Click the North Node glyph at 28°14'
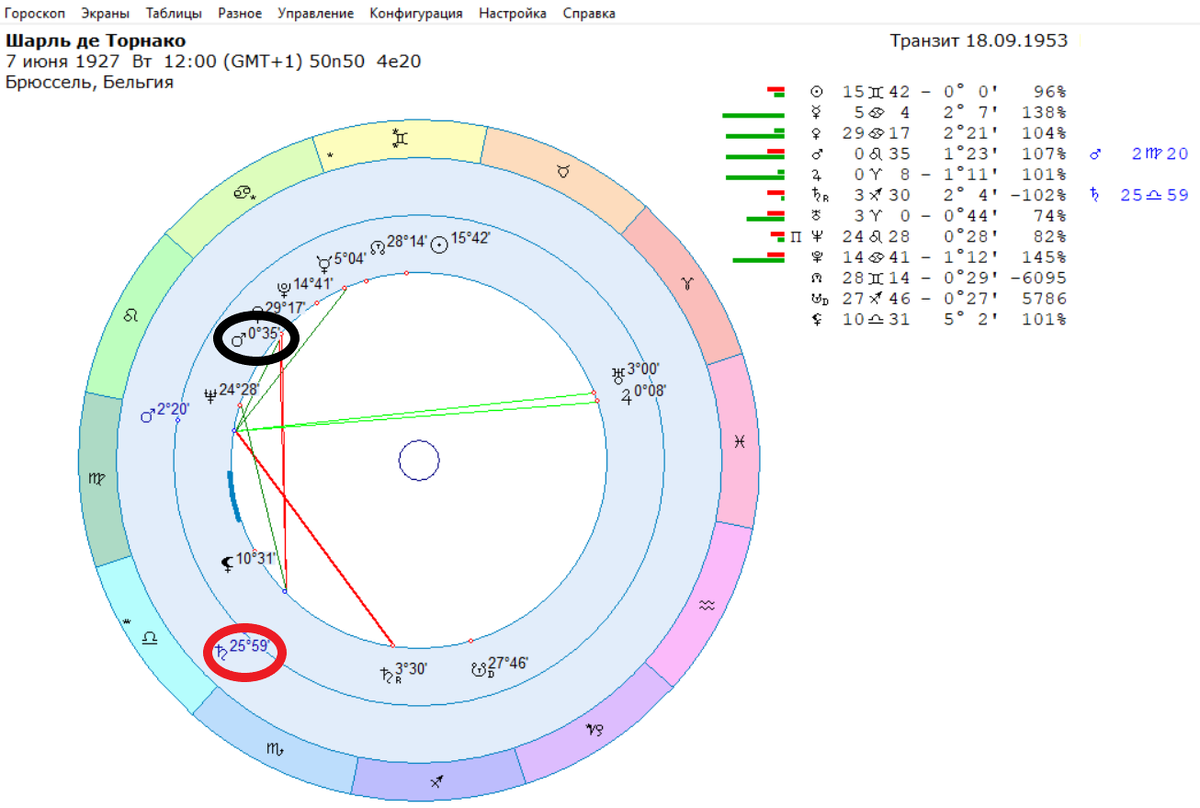Image resolution: width=1200 pixels, height=808 pixels. click(x=378, y=246)
